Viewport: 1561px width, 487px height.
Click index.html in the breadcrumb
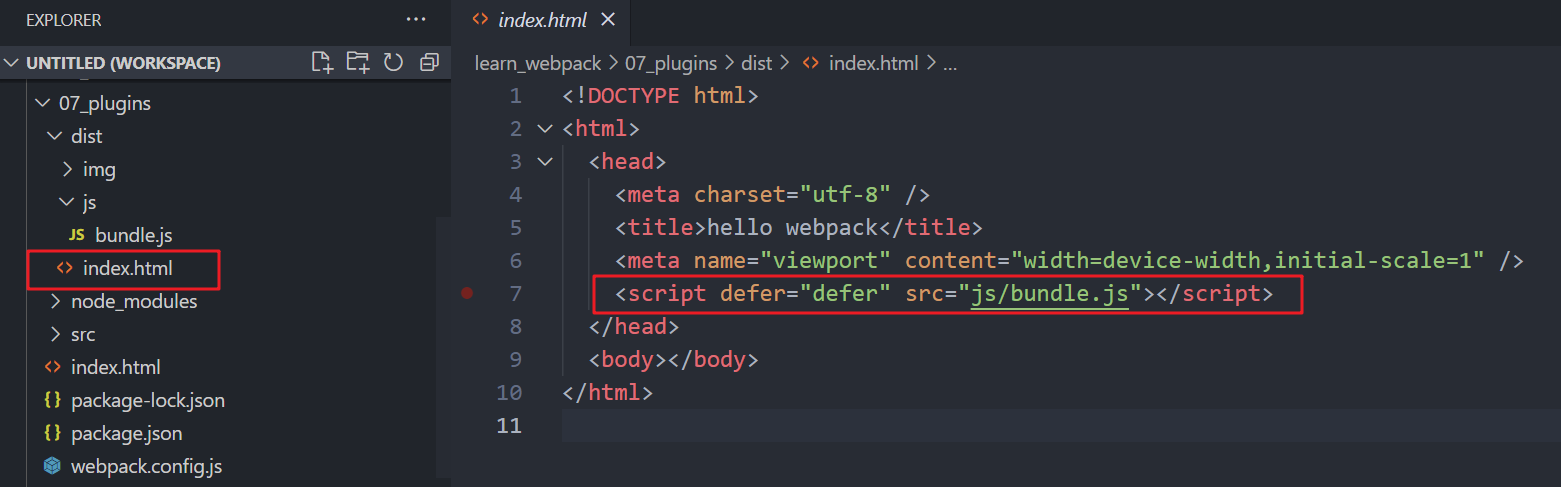874,63
